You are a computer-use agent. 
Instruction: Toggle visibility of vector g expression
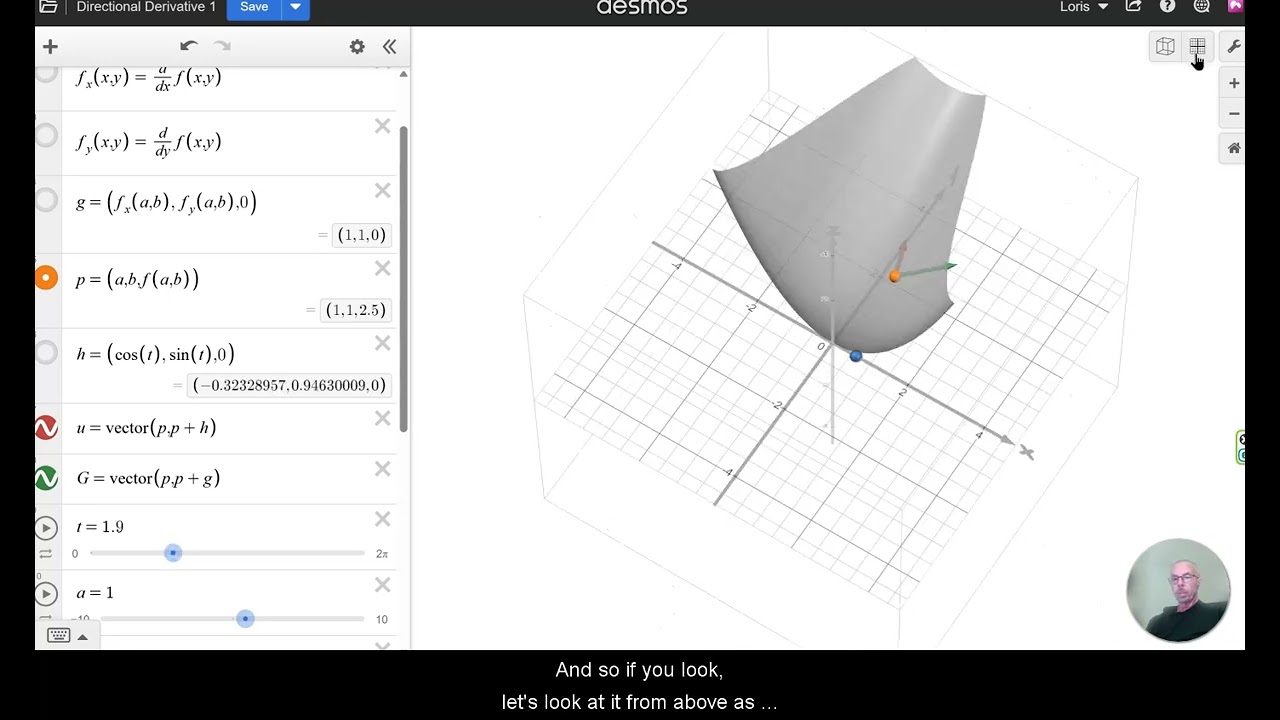point(46,201)
